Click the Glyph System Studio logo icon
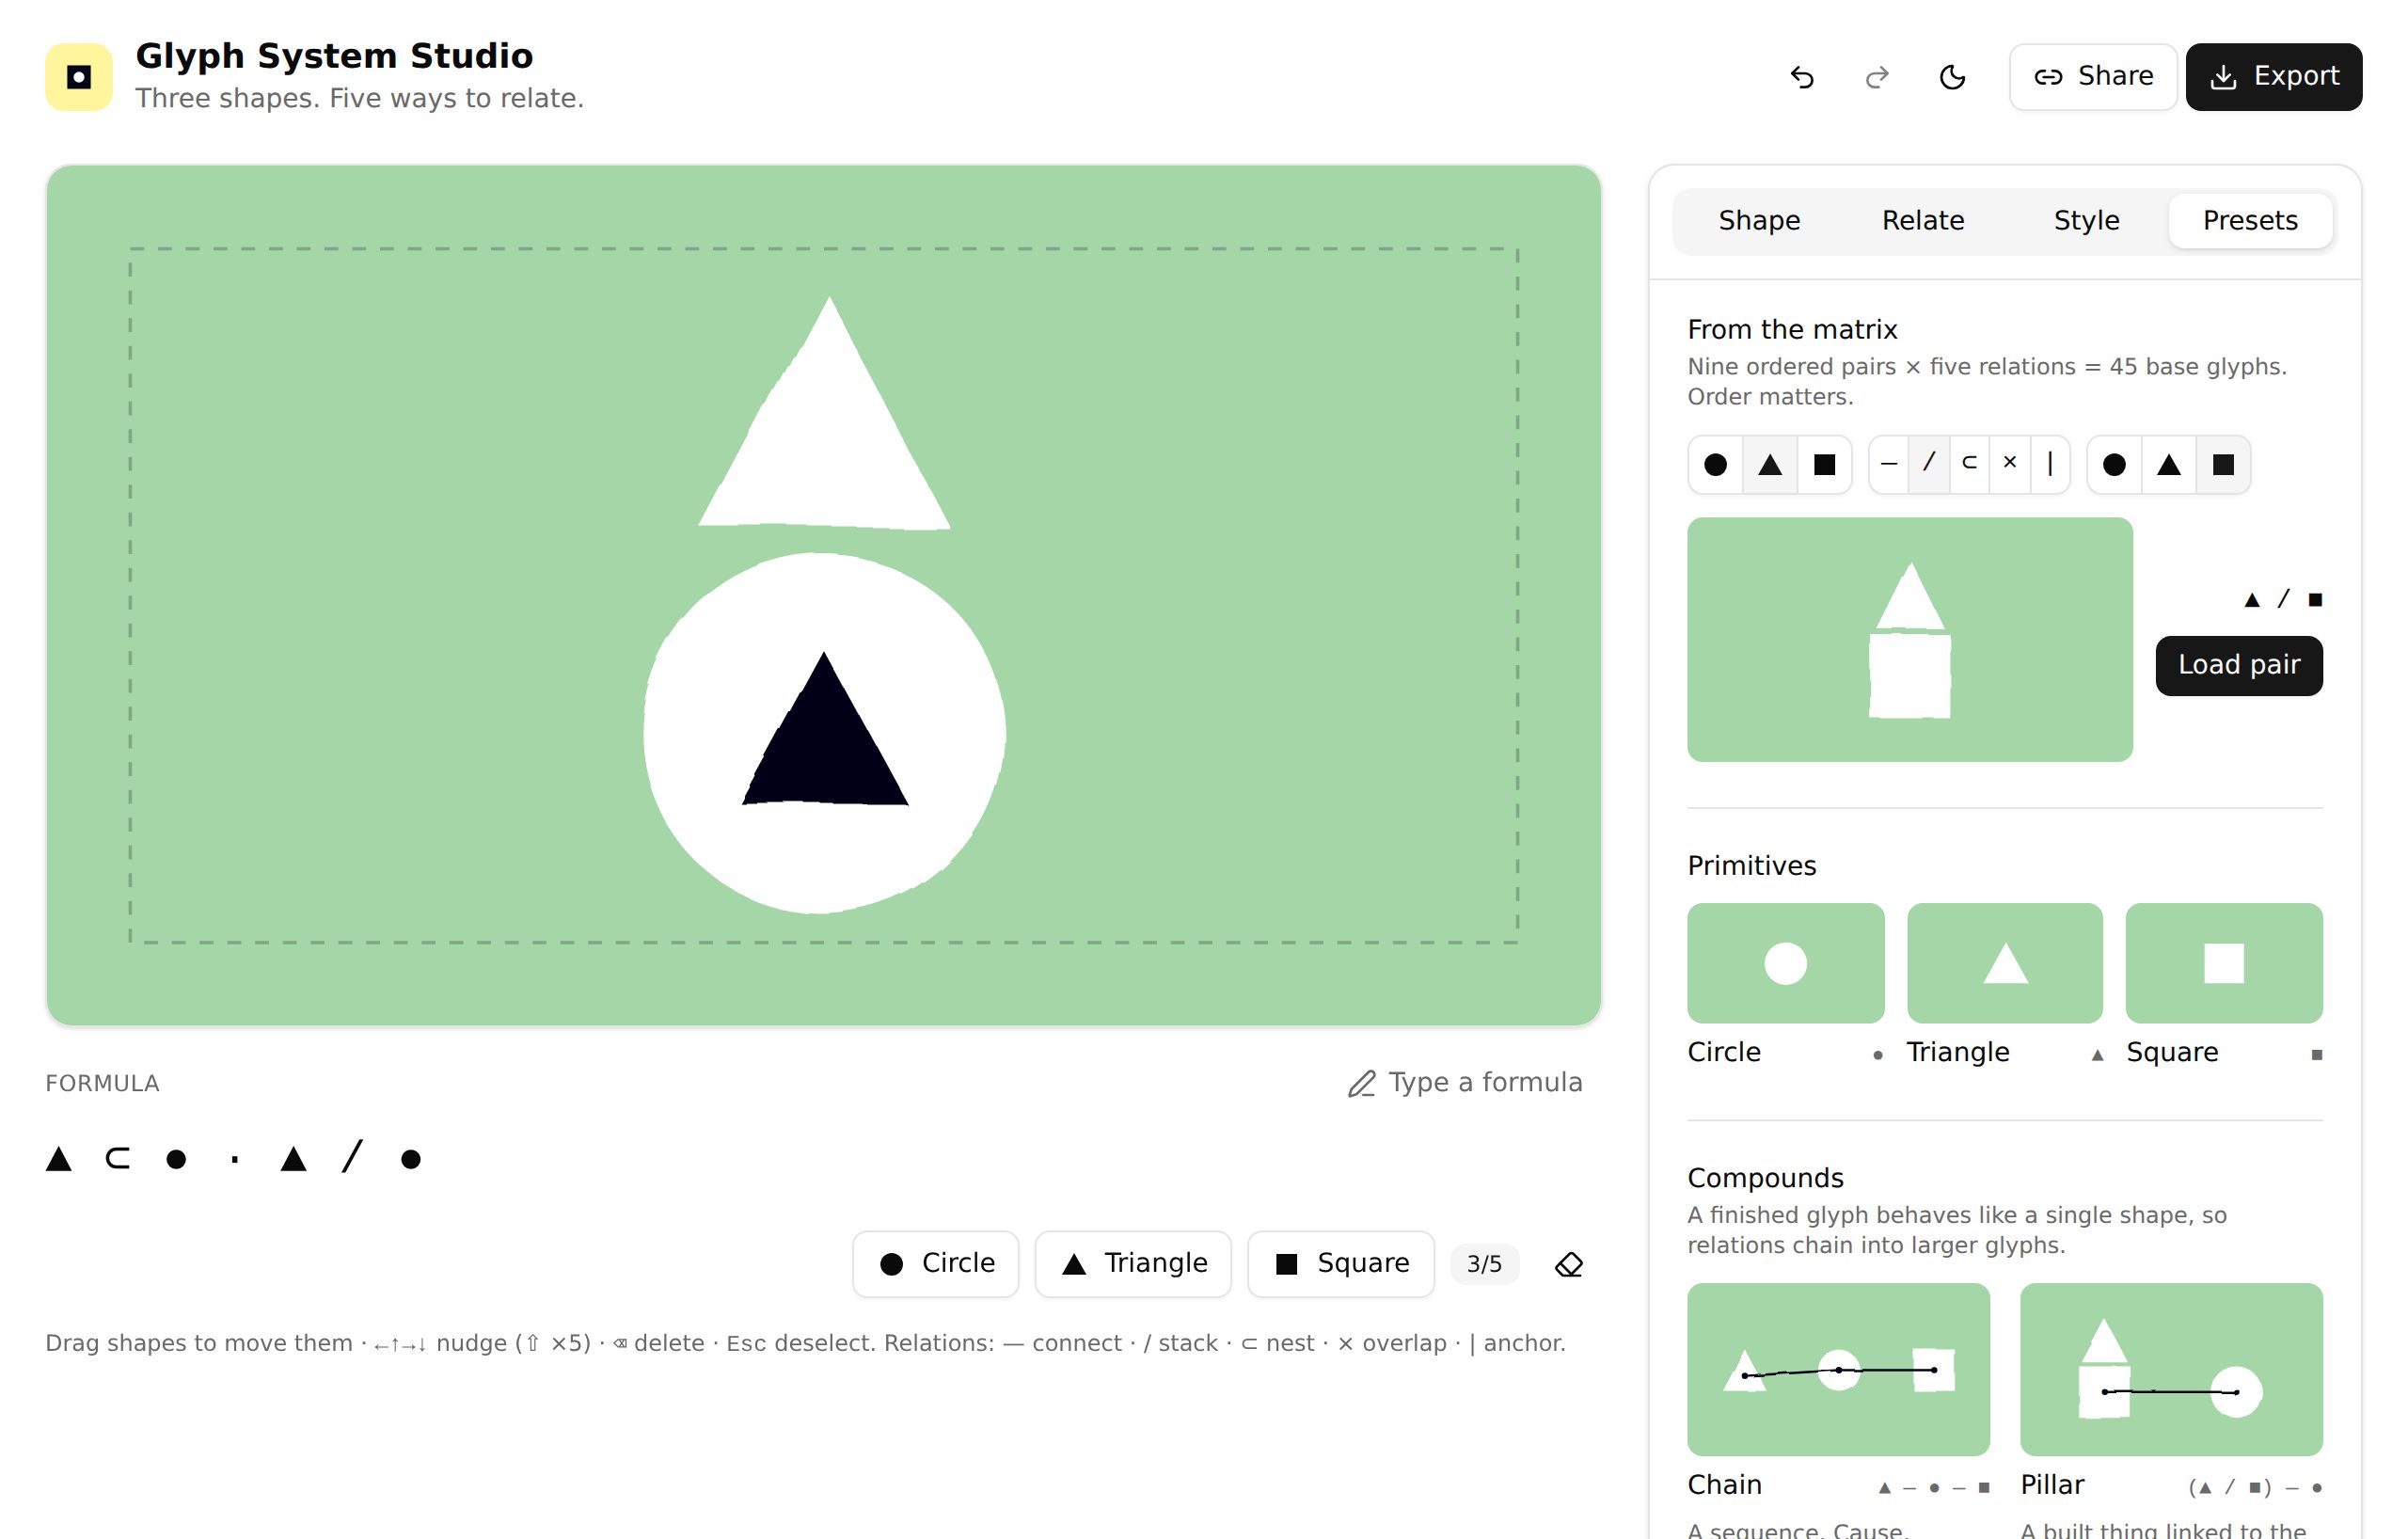The width and height of the screenshot is (2408, 1539). point(79,77)
